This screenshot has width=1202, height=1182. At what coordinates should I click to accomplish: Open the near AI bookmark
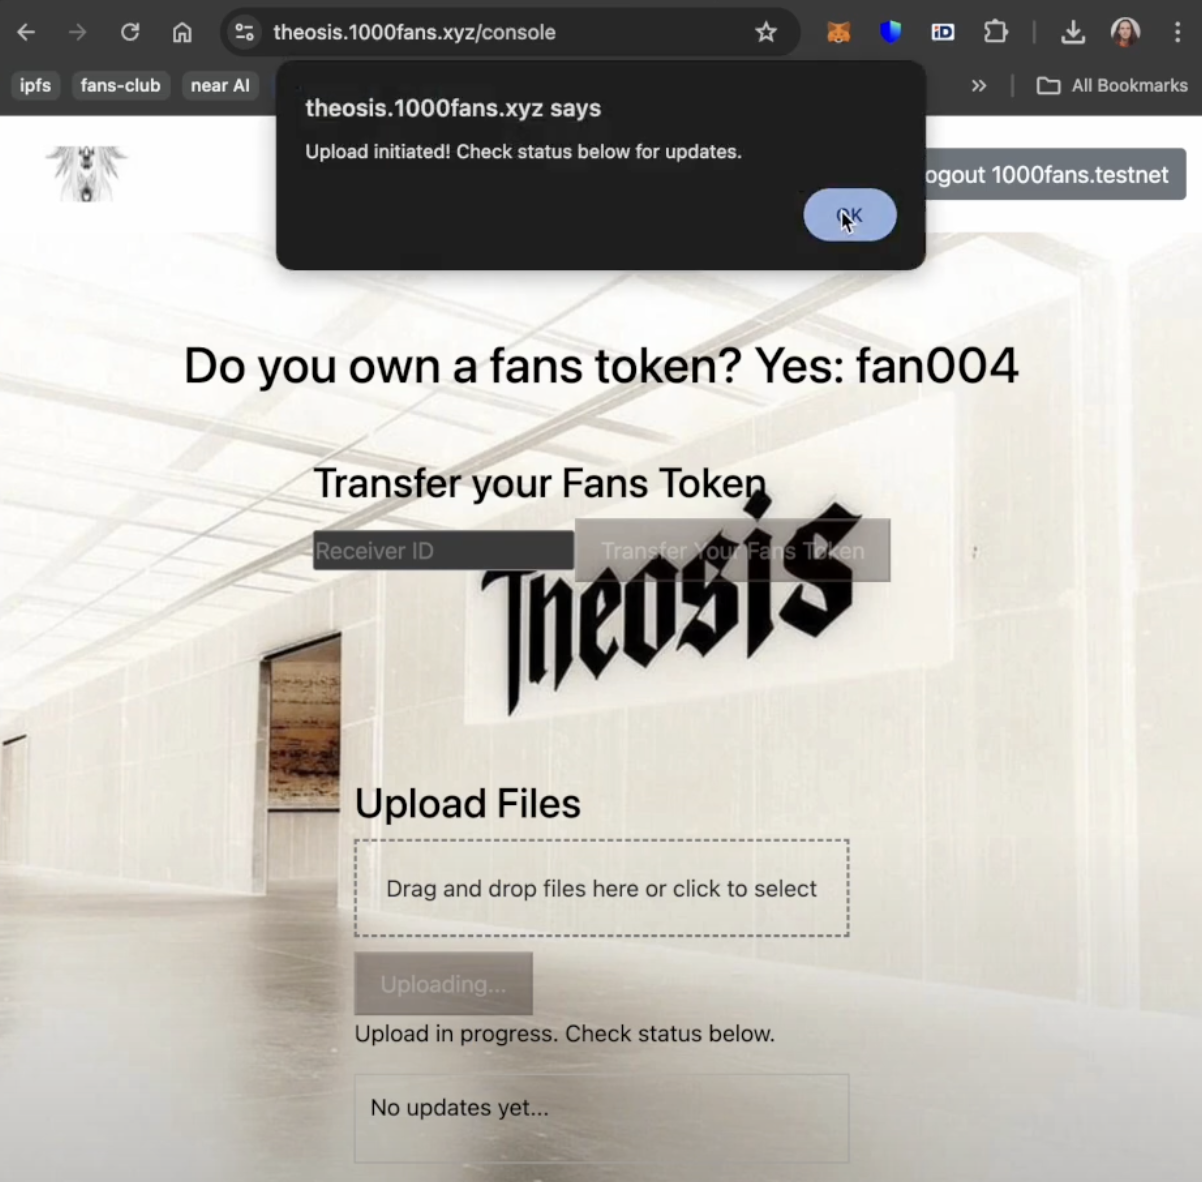click(220, 86)
